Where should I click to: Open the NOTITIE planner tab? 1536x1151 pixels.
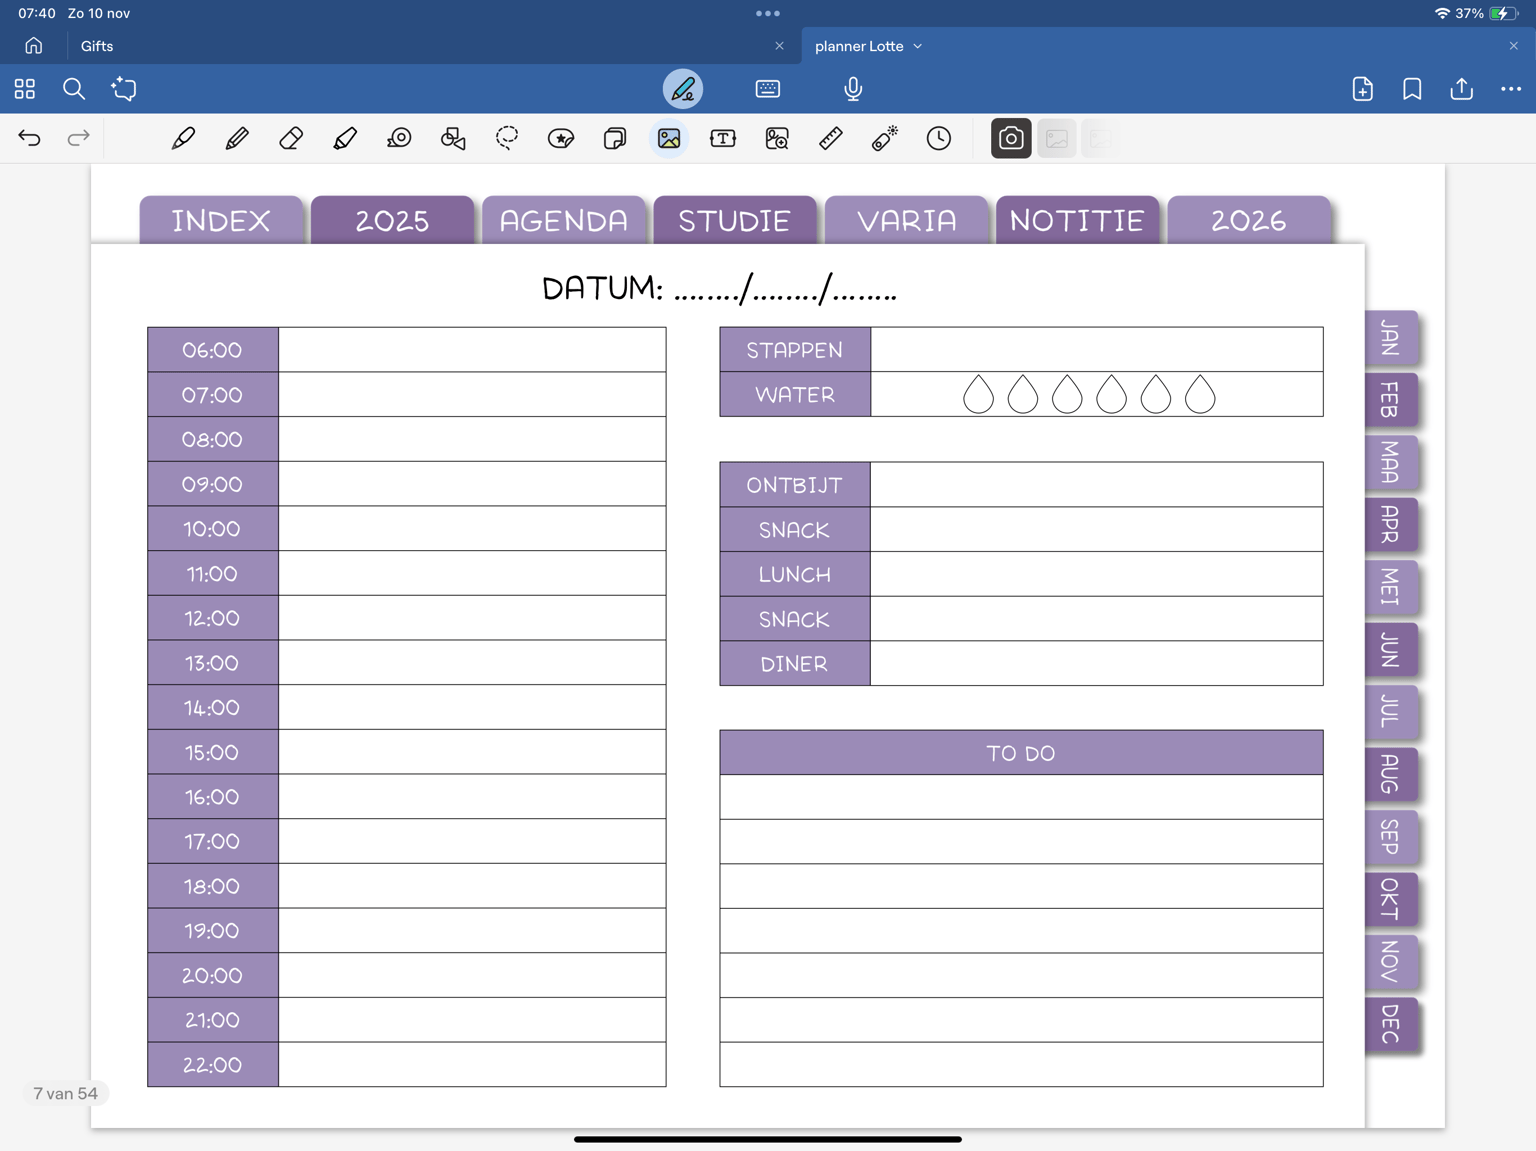coord(1078,220)
